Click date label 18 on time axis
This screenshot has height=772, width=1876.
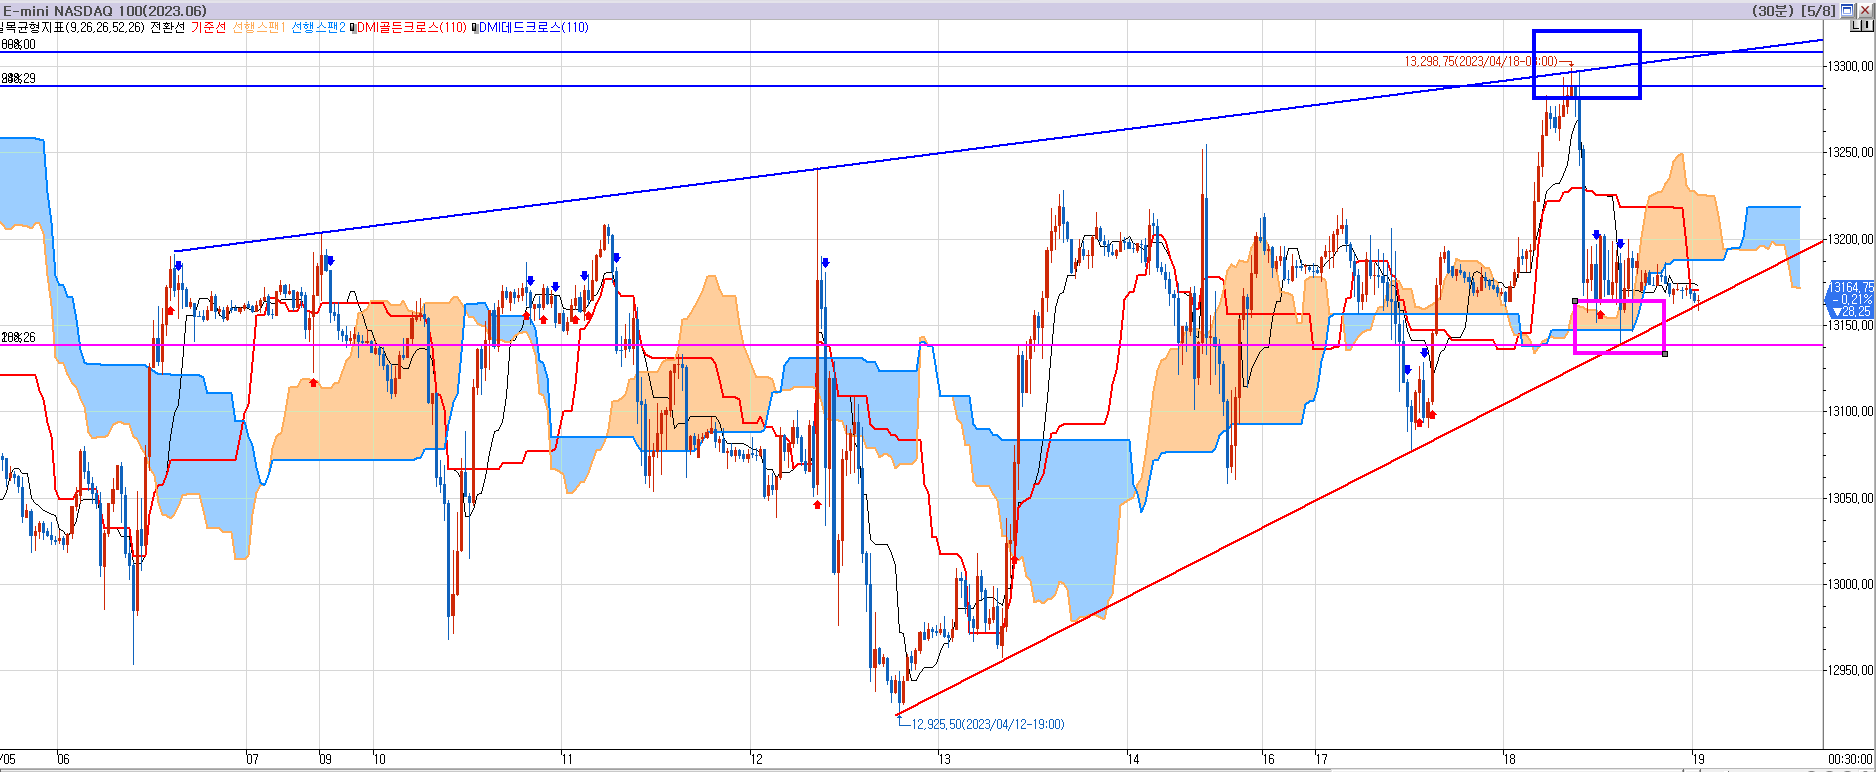click(1510, 759)
